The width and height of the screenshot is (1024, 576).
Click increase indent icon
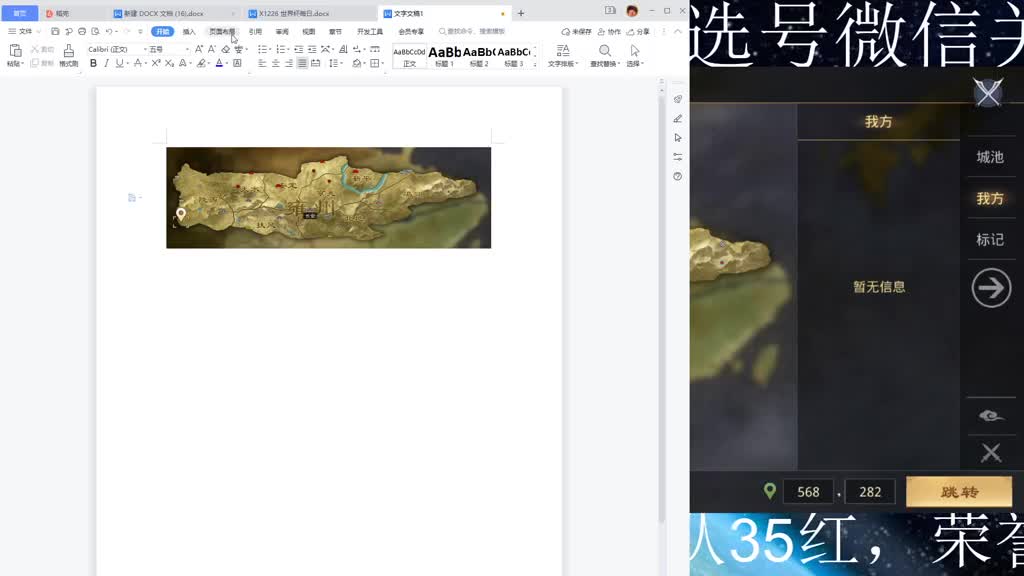[x=312, y=49]
